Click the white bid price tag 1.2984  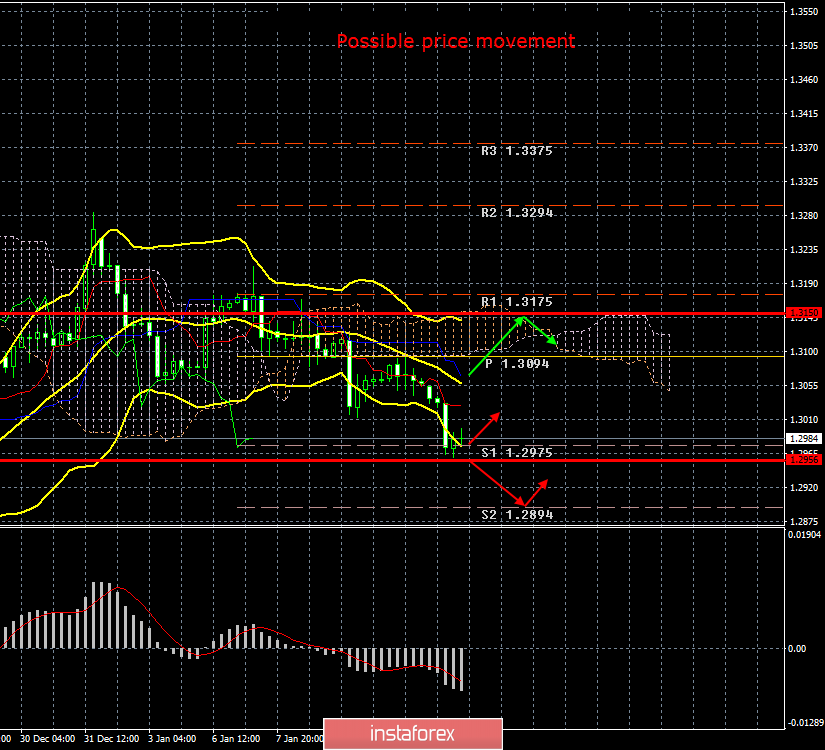[806, 438]
